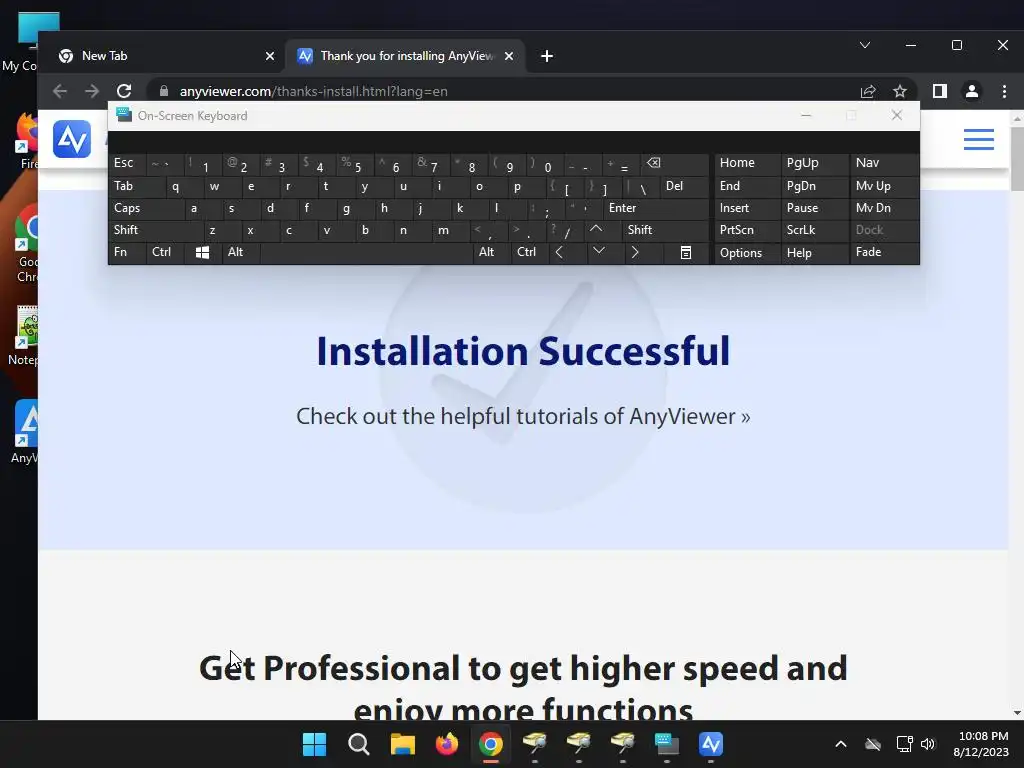
Task: Click the PrtScn key
Action: tap(747, 230)
